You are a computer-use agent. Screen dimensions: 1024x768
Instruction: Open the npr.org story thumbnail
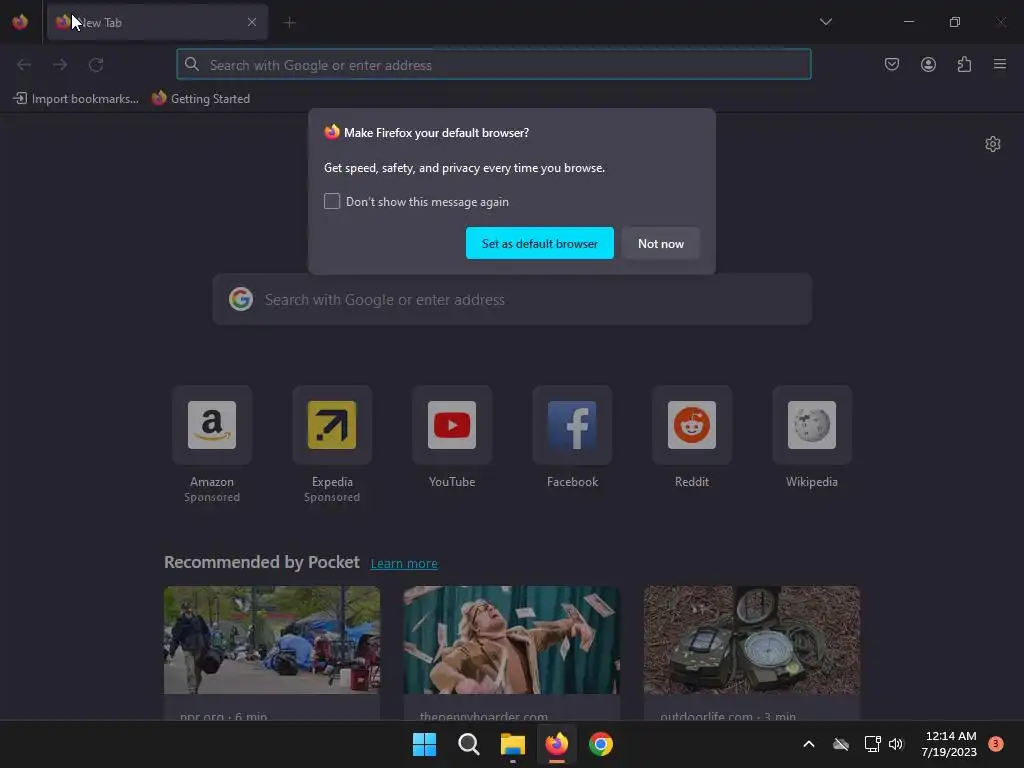[272, 640]
